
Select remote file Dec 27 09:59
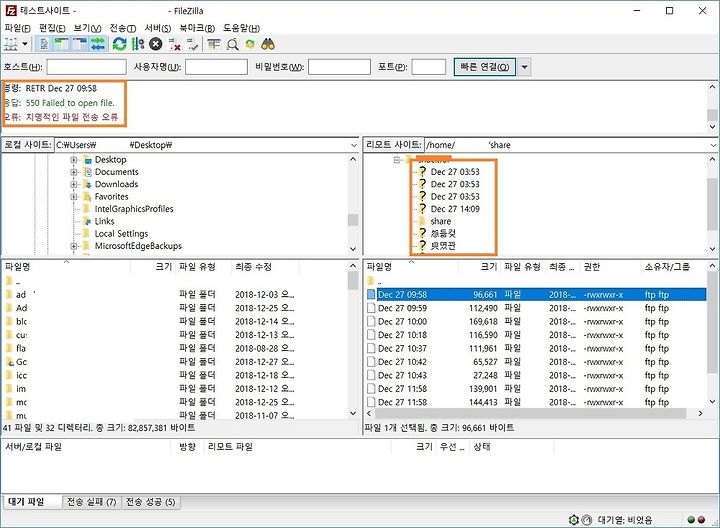(x=536, y=308)
